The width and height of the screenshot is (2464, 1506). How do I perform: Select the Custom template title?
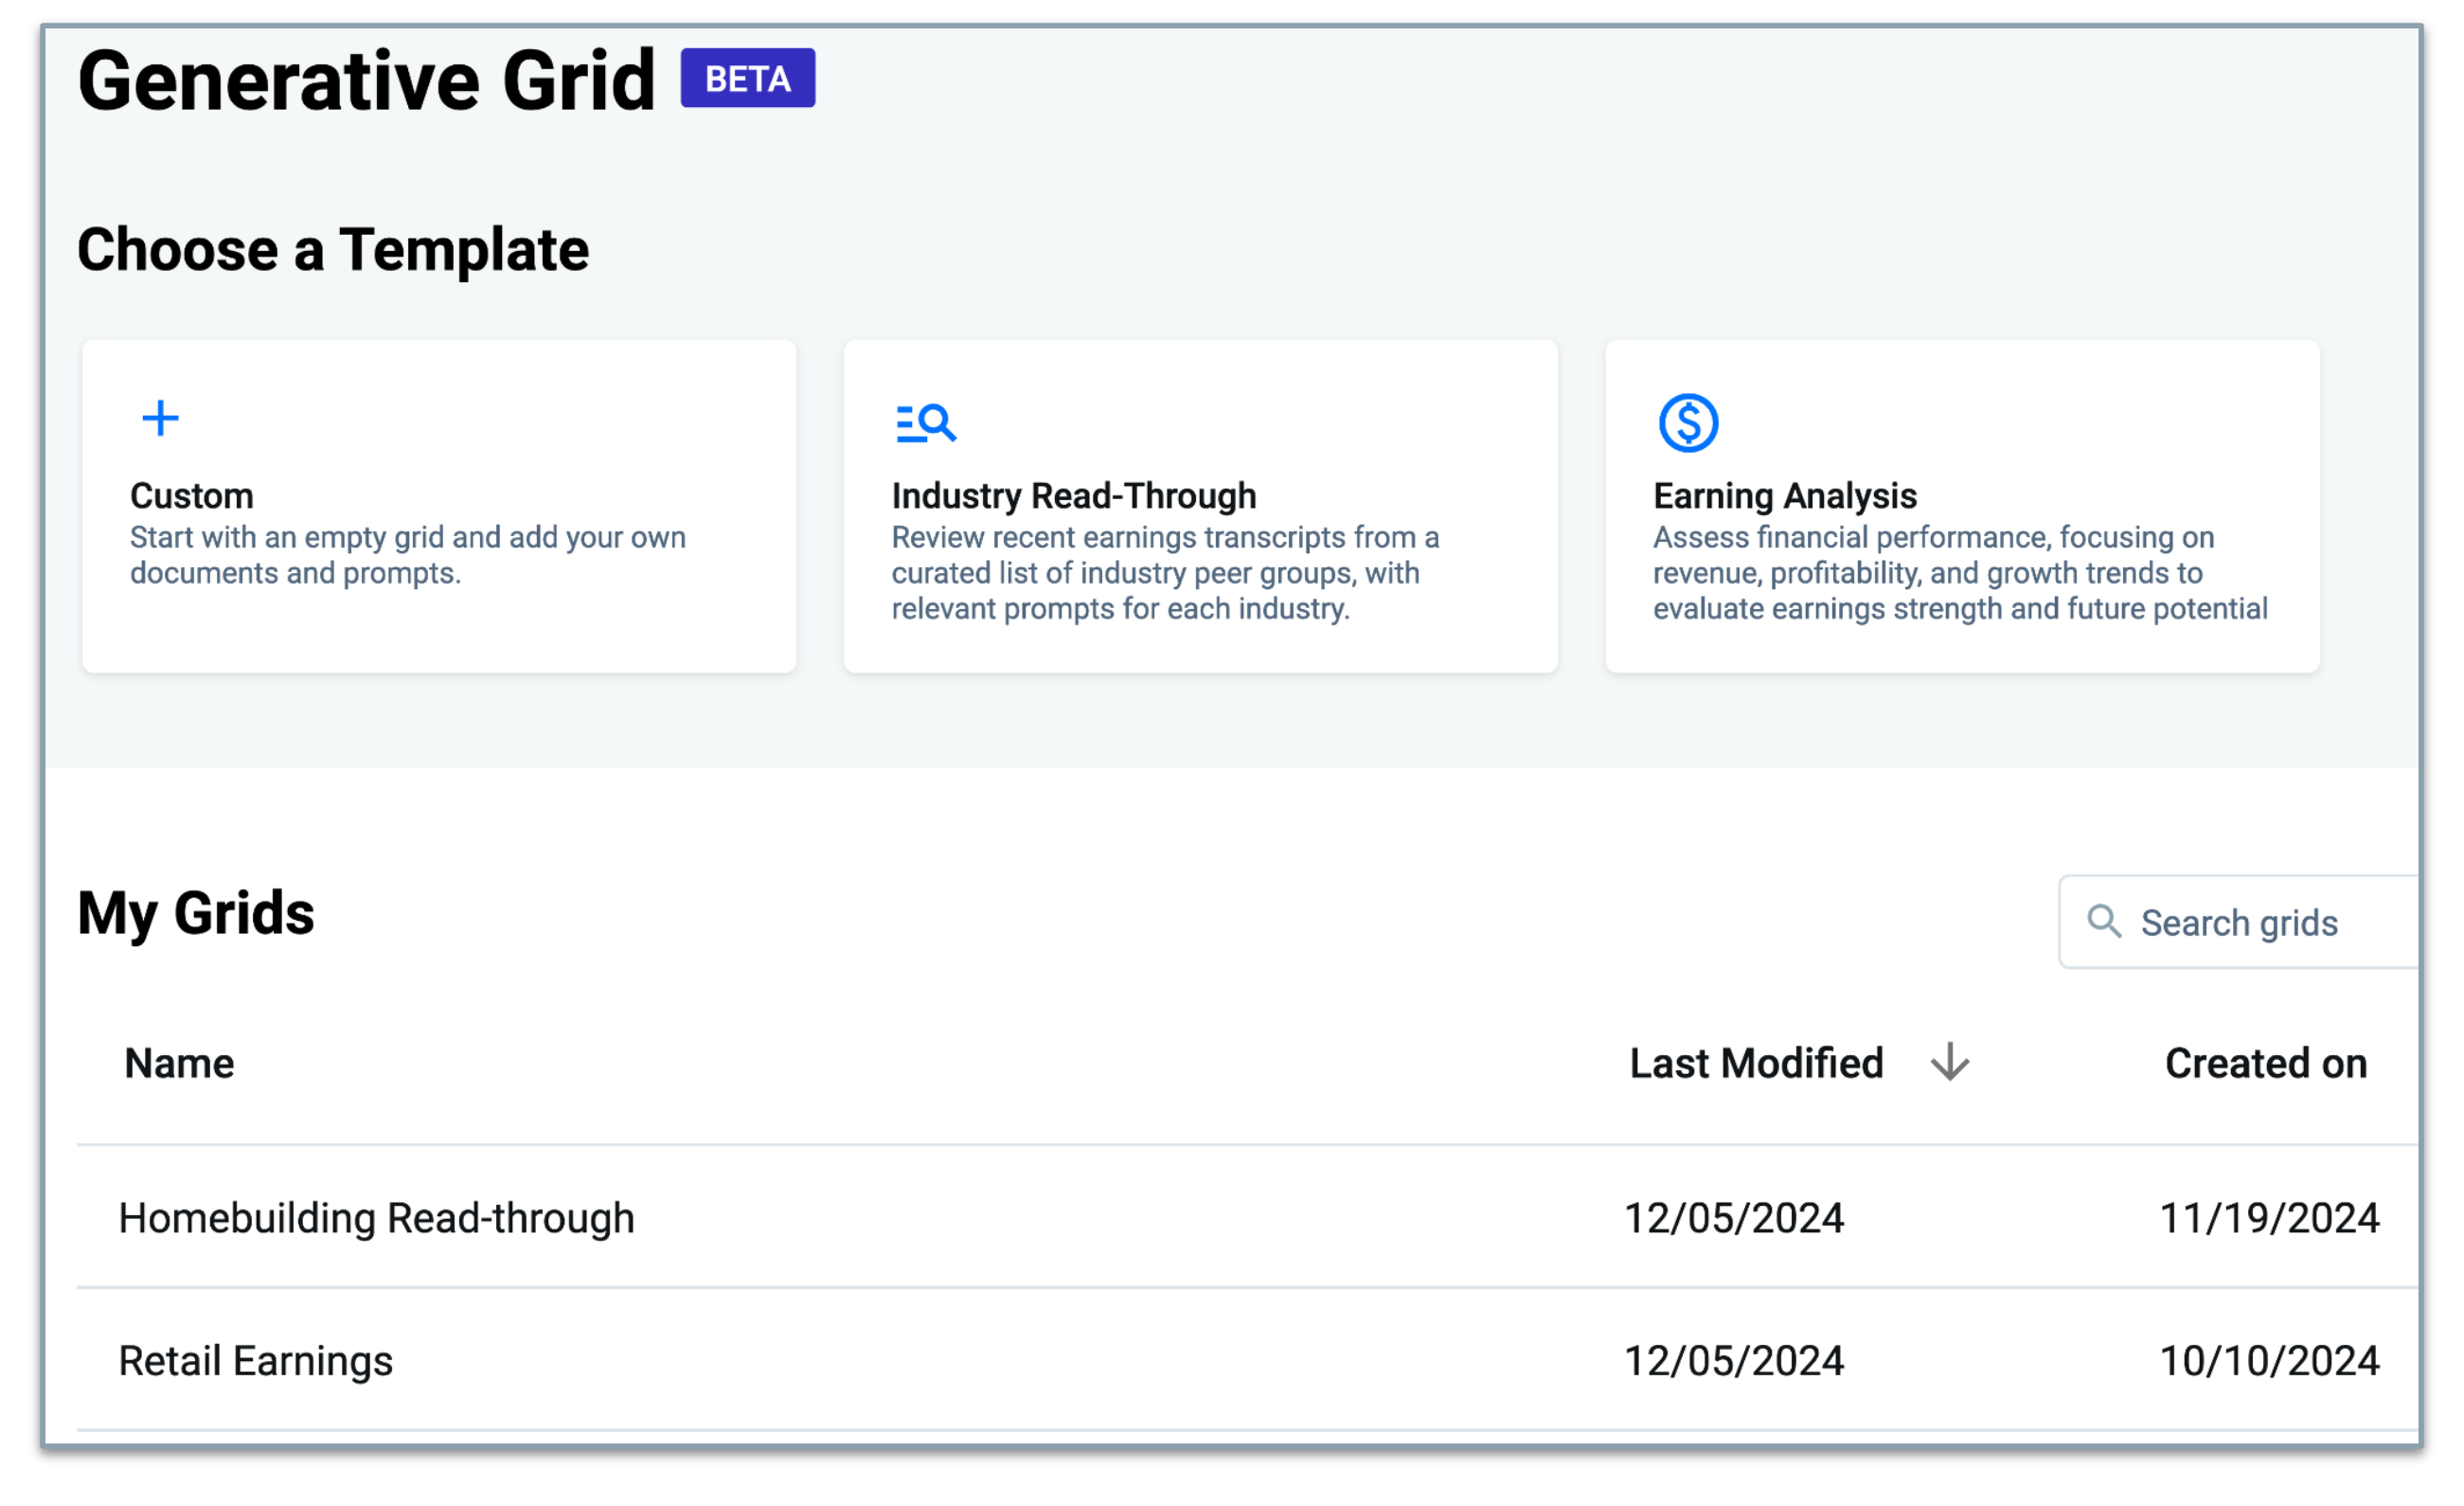click(192, 496)
